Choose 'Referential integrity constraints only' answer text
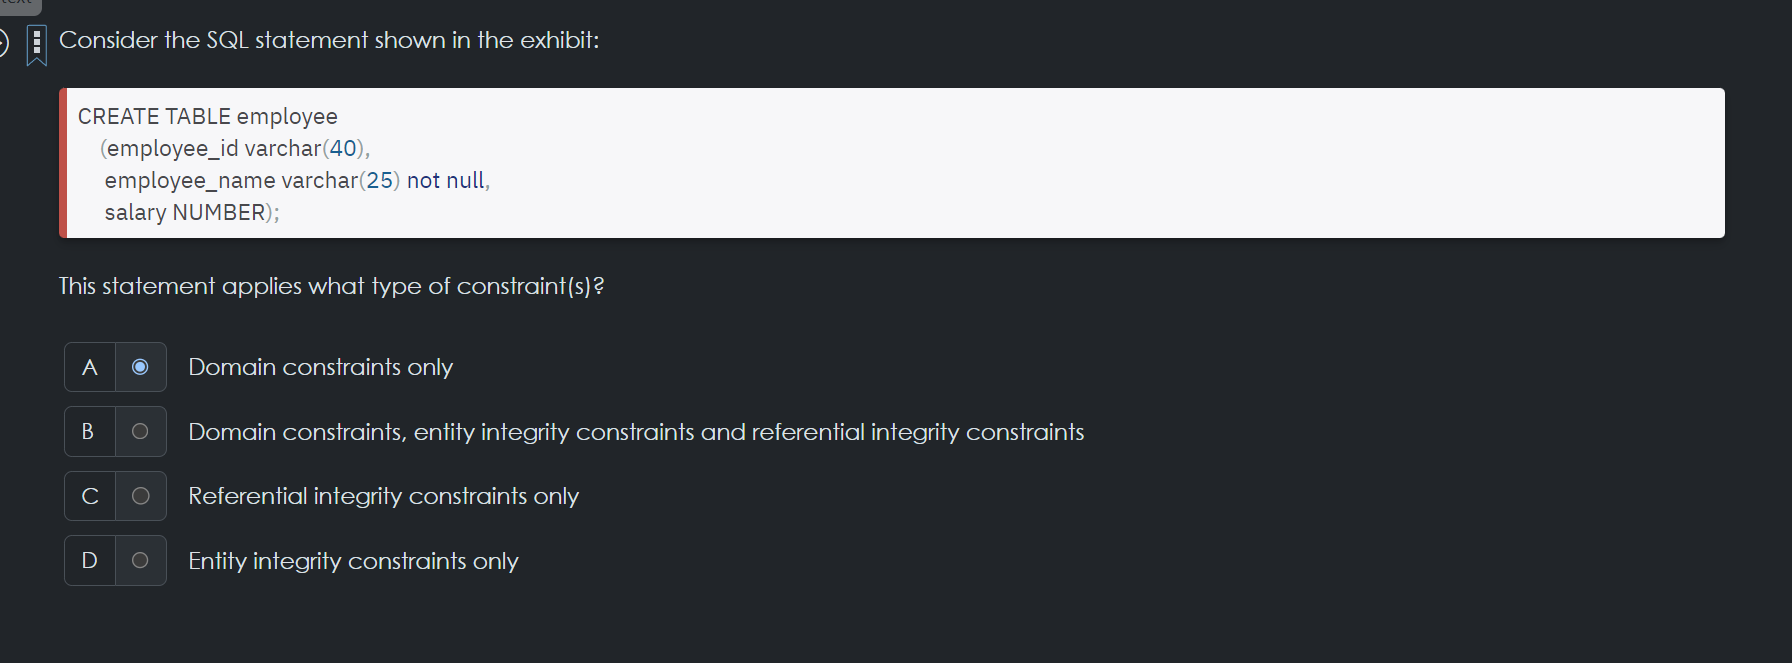The image size is (1792, 663). point(384,496)
